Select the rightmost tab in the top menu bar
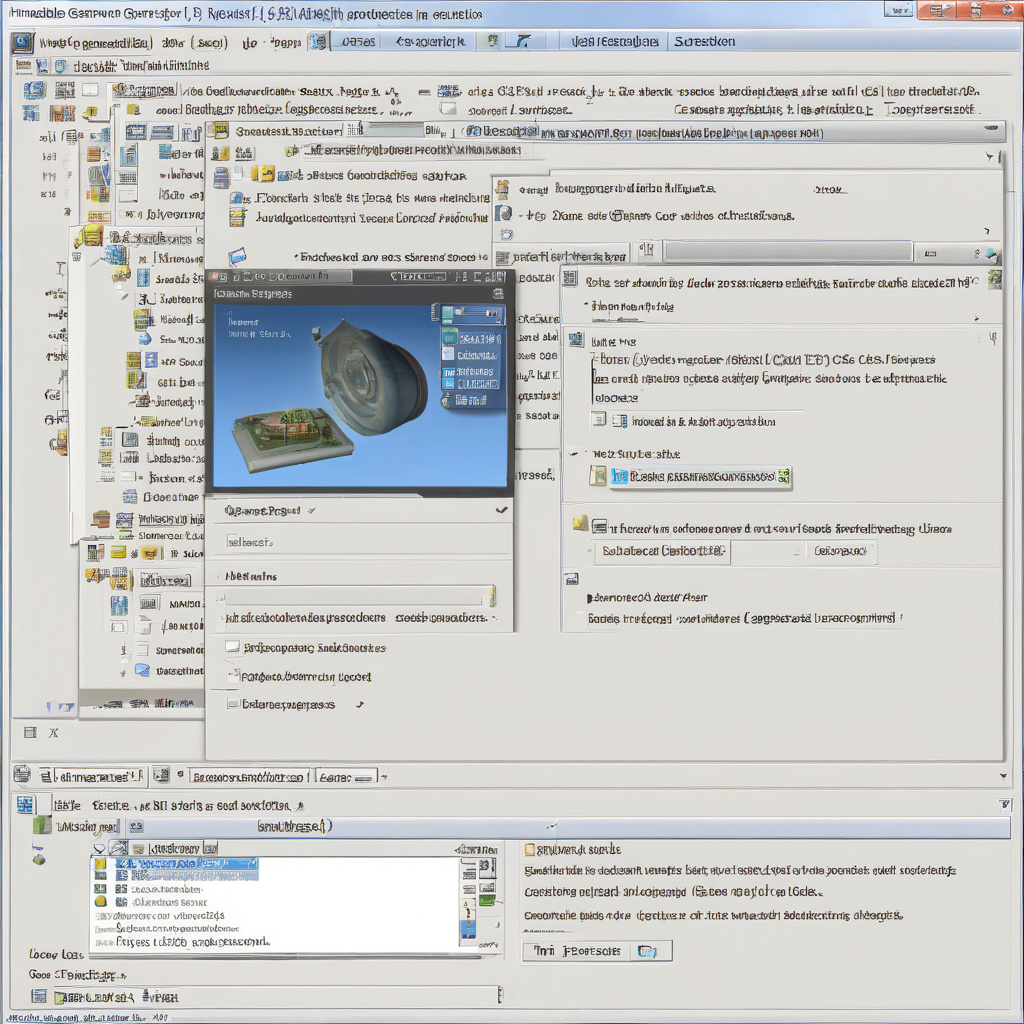1024x1024 pixels. point(705,42)
